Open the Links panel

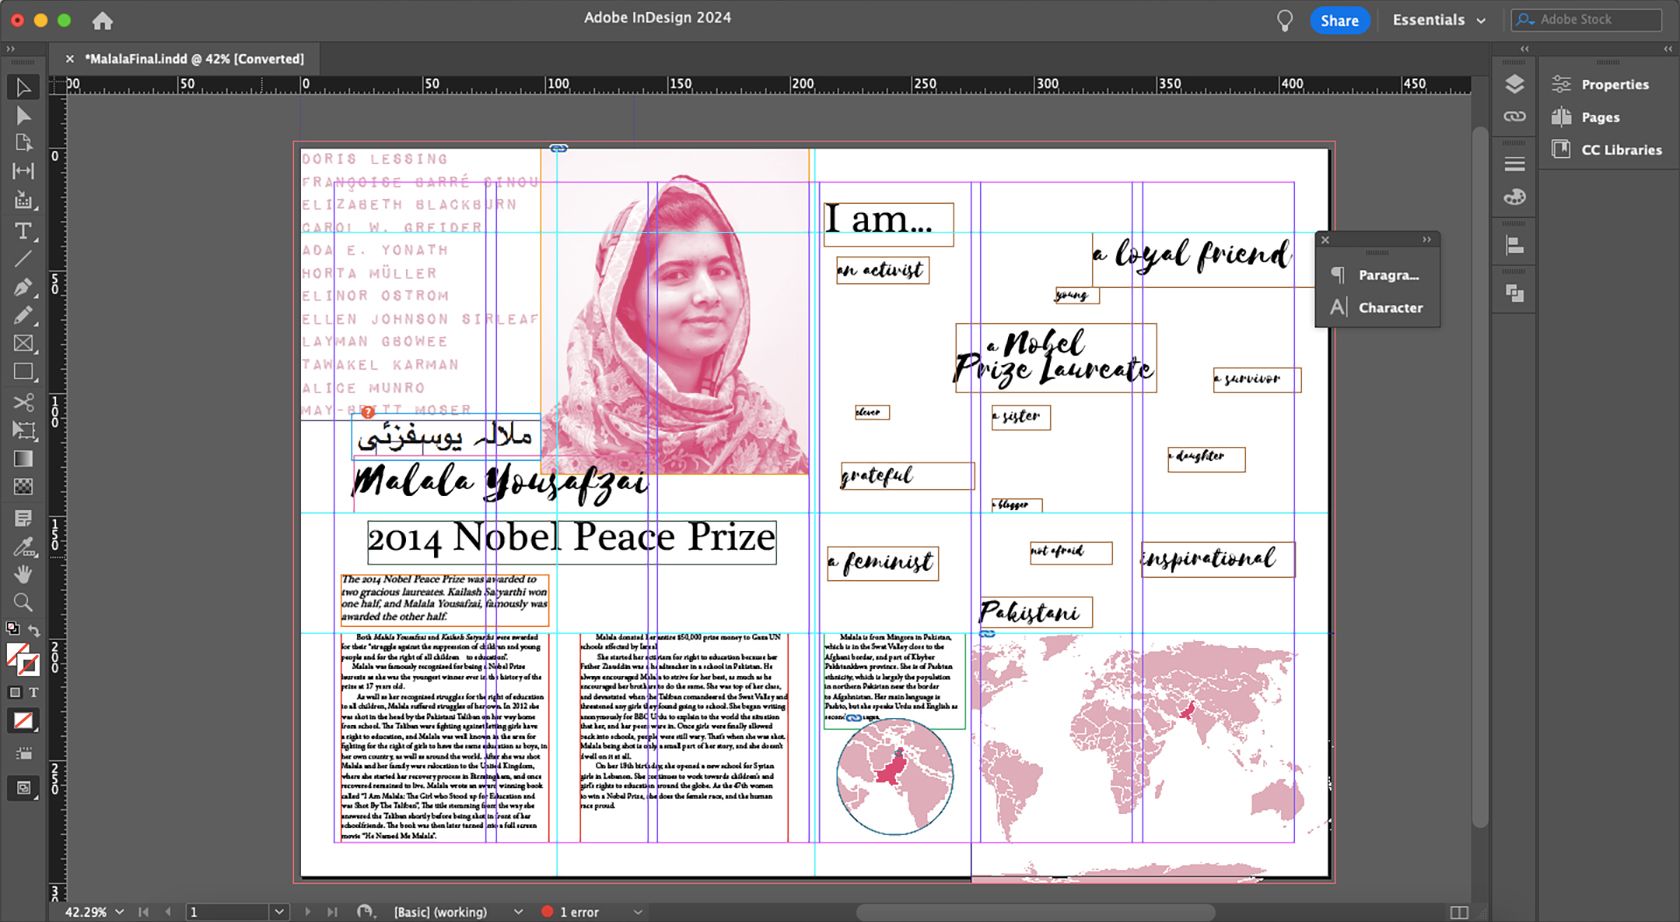pyautogui.click(x=1514, y=116)
